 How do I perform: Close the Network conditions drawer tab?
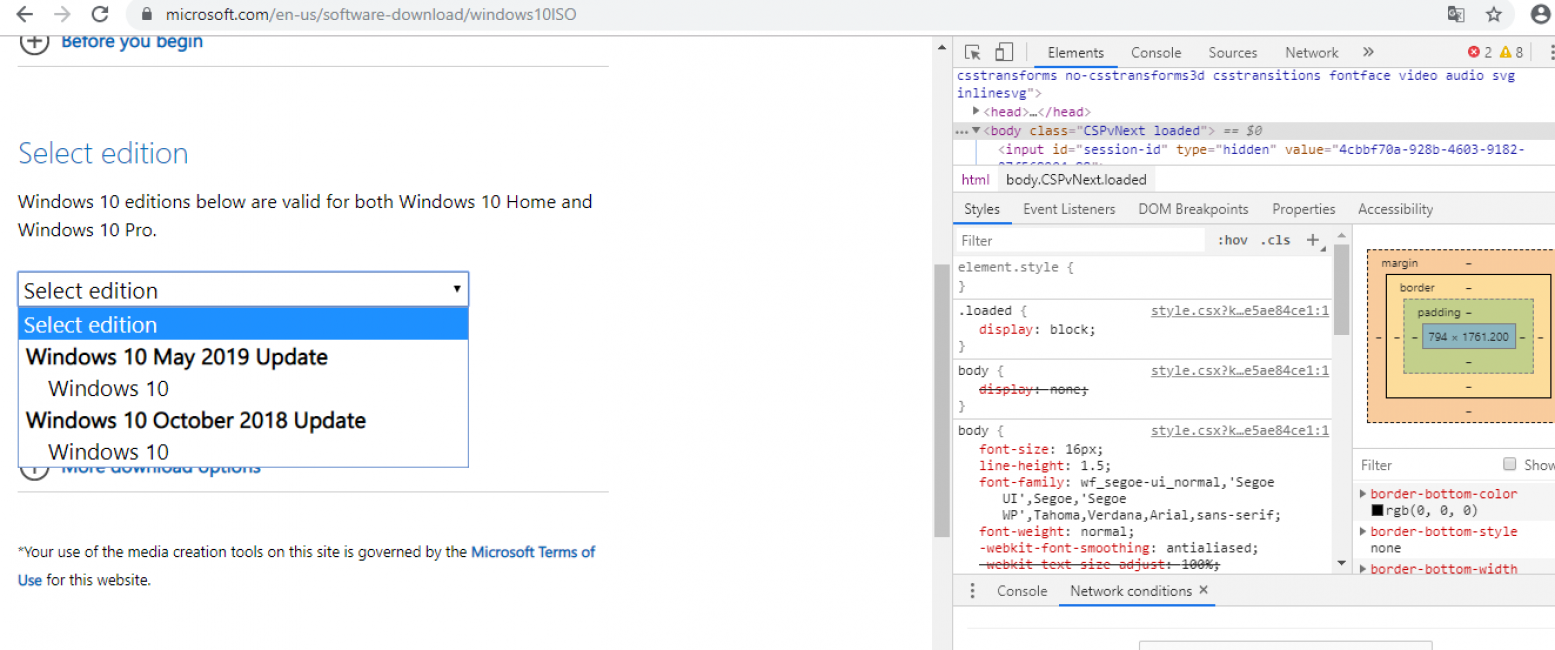[1204, 590]
